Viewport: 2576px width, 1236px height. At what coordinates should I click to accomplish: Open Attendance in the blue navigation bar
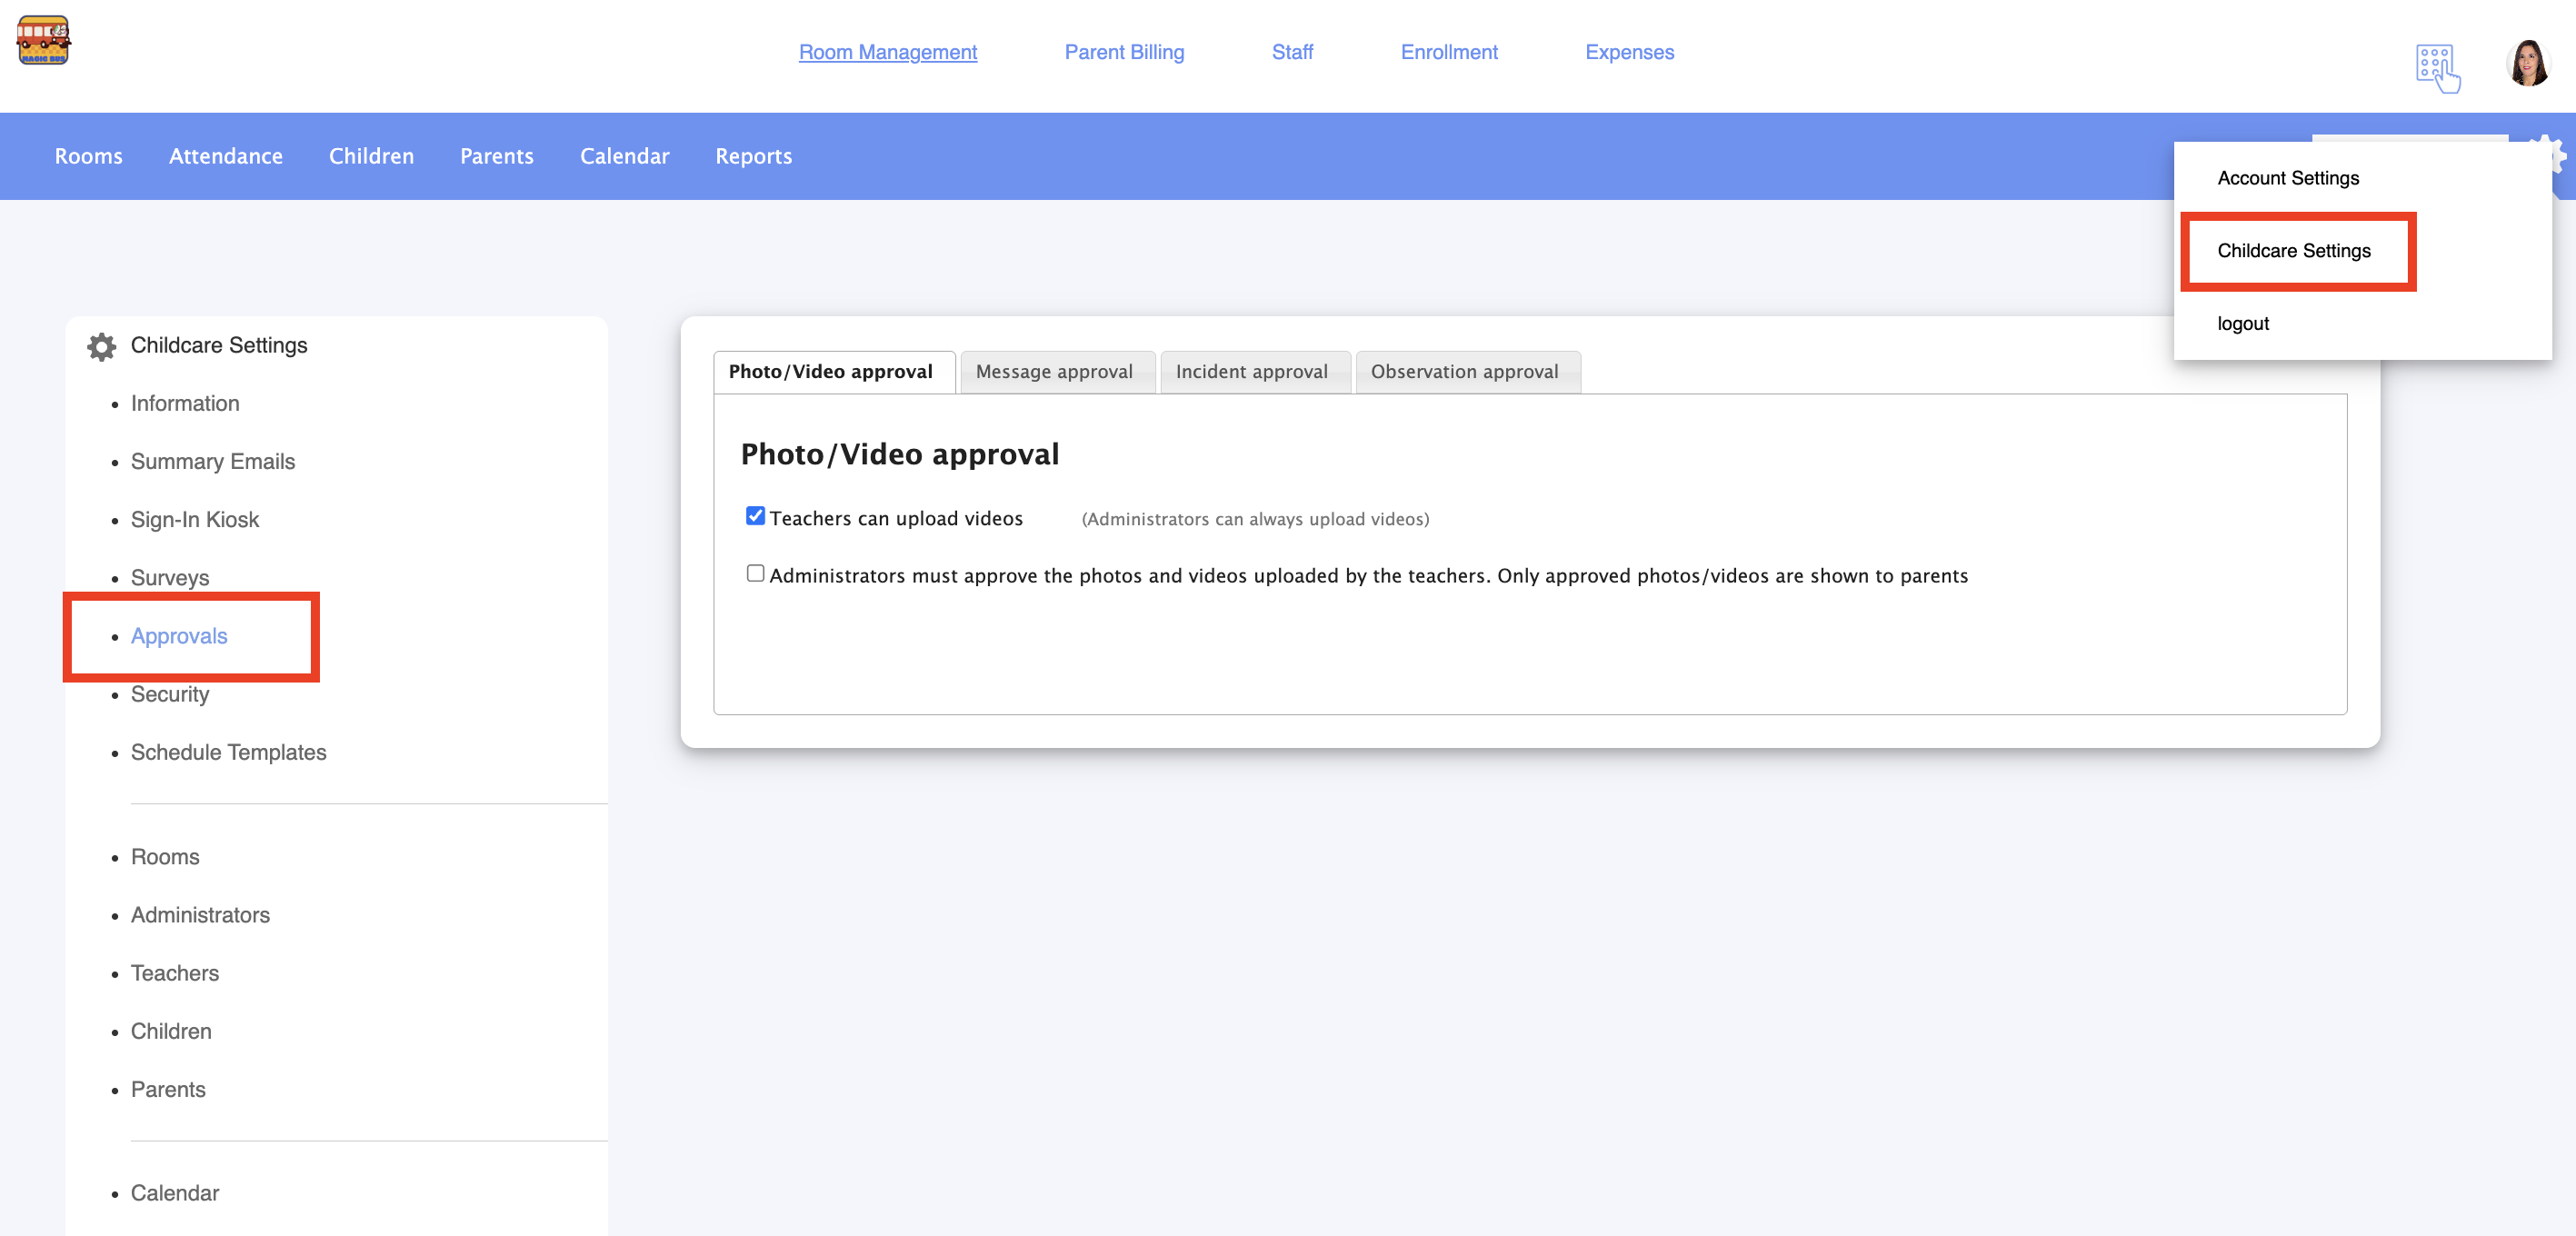[226, 156]
